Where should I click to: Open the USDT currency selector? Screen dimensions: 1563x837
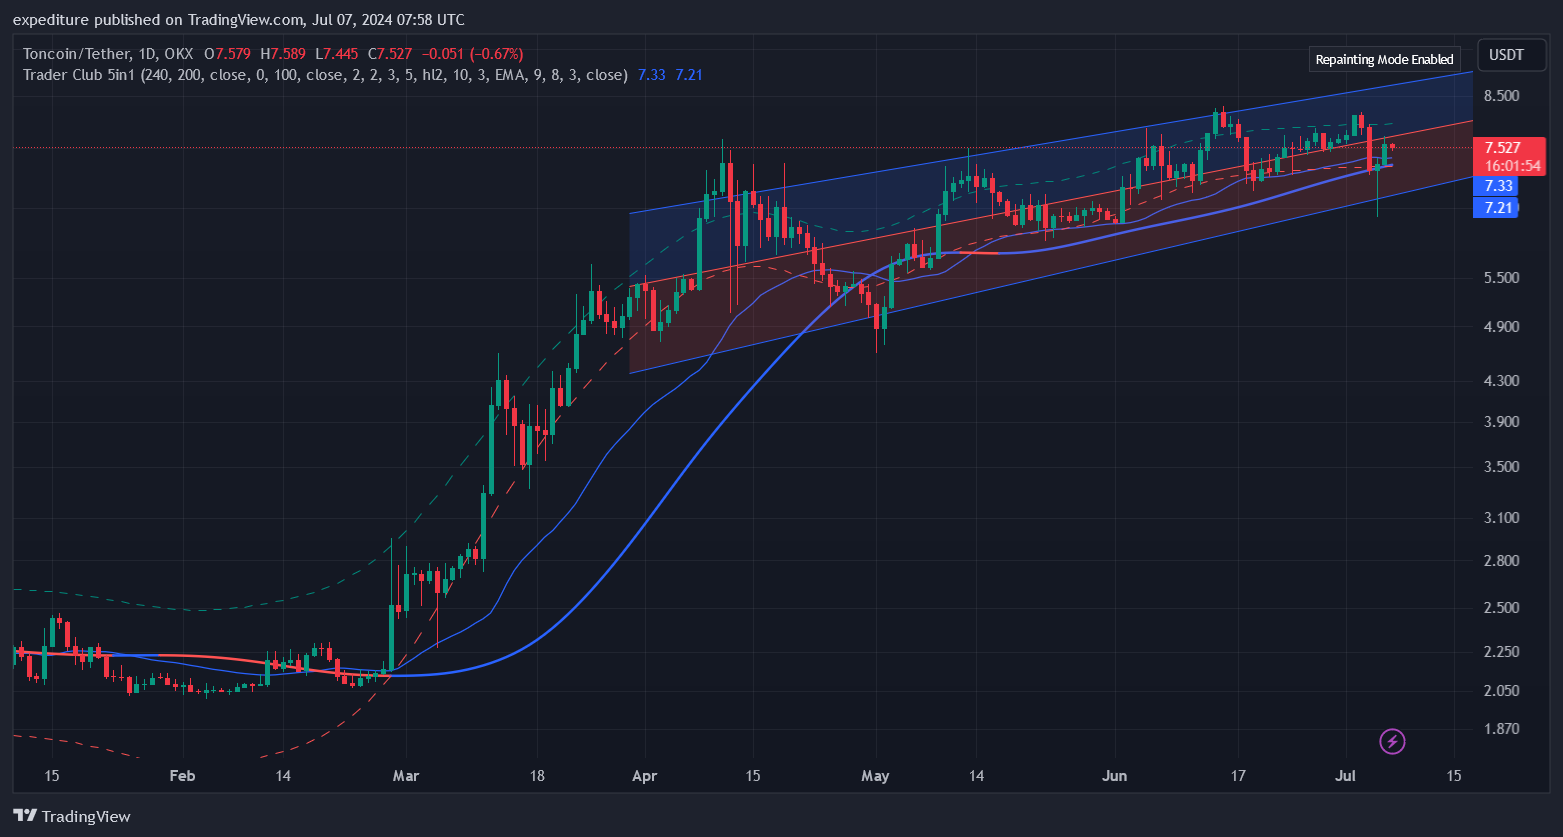(1511, 55)
